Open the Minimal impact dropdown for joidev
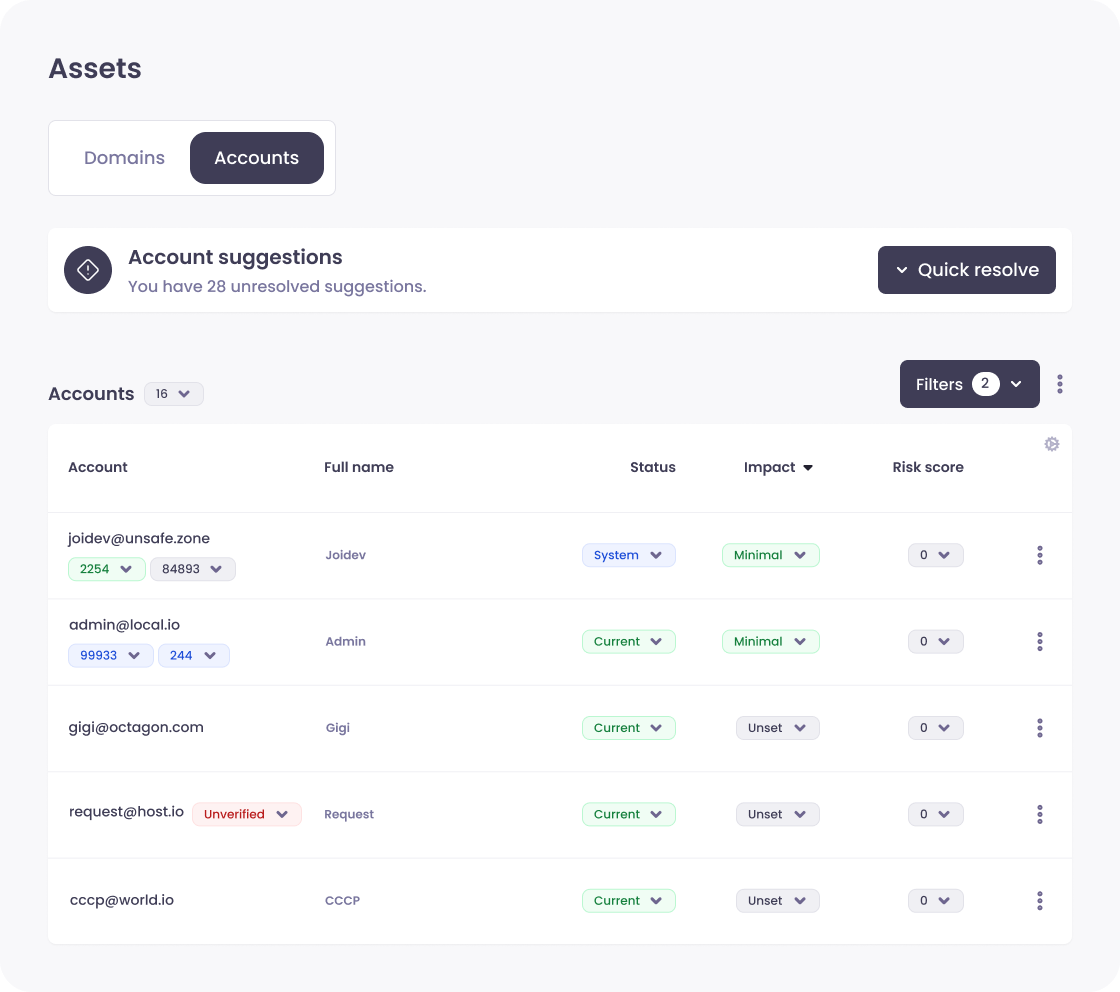The width and height of the screenshot is (1120, 992). pos(771,555)
